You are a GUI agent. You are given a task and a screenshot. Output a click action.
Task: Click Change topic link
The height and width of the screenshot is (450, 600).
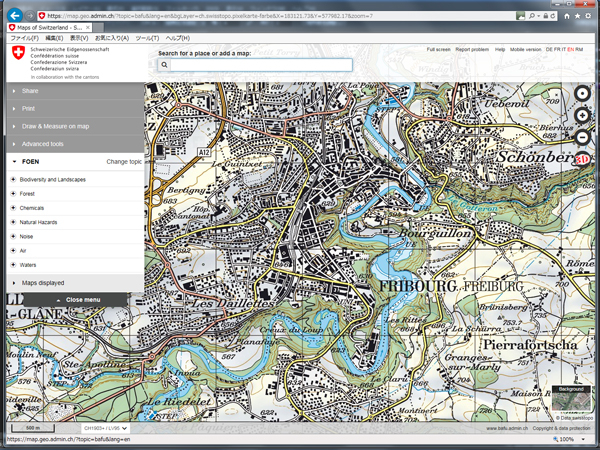[x=124, y=161]
